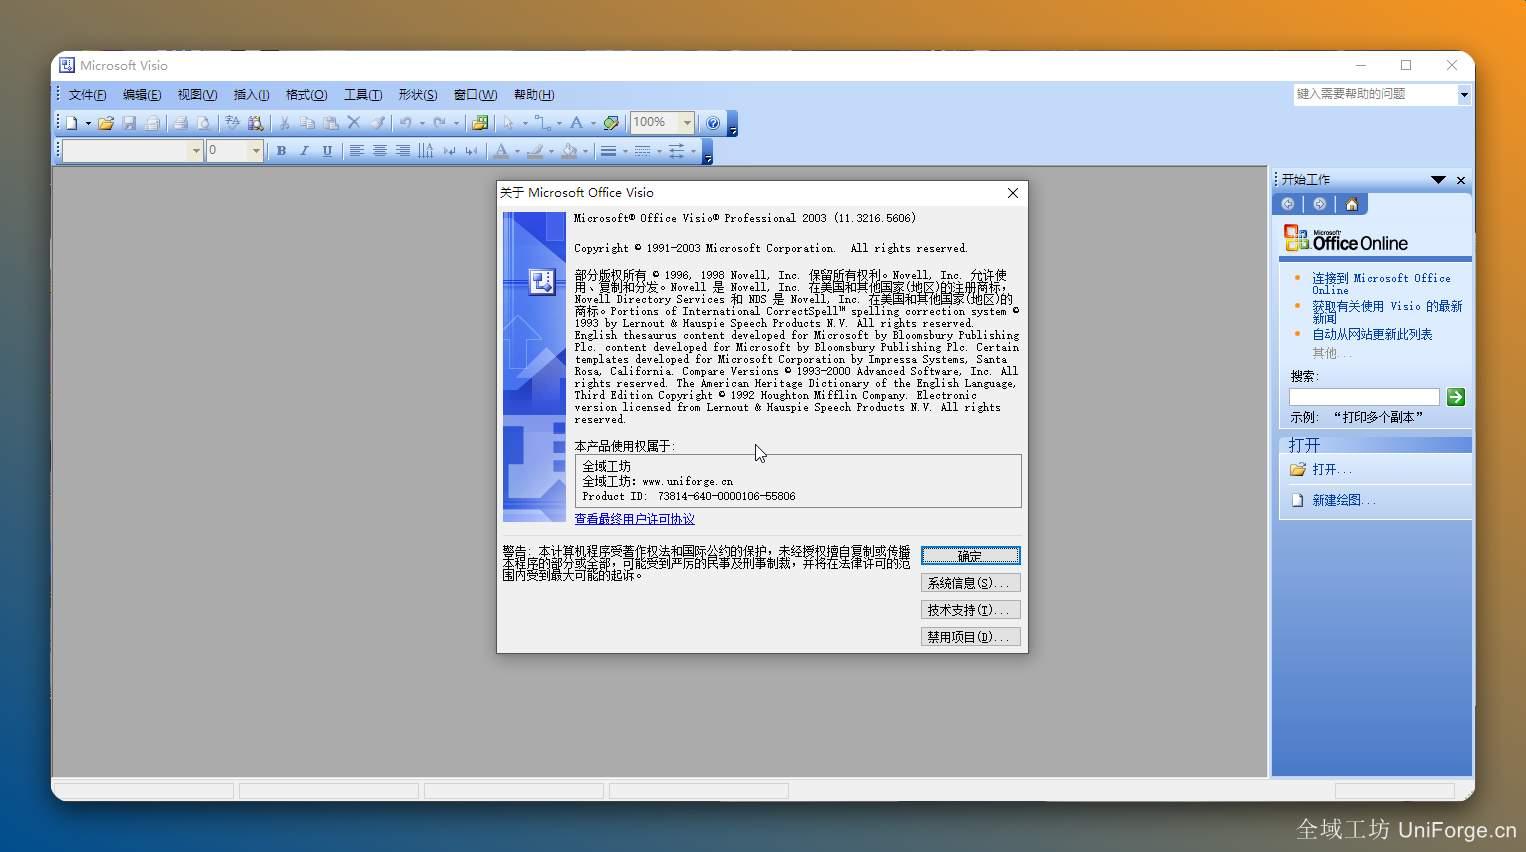Click the Cut scissors icon

(x=284, y=123)
